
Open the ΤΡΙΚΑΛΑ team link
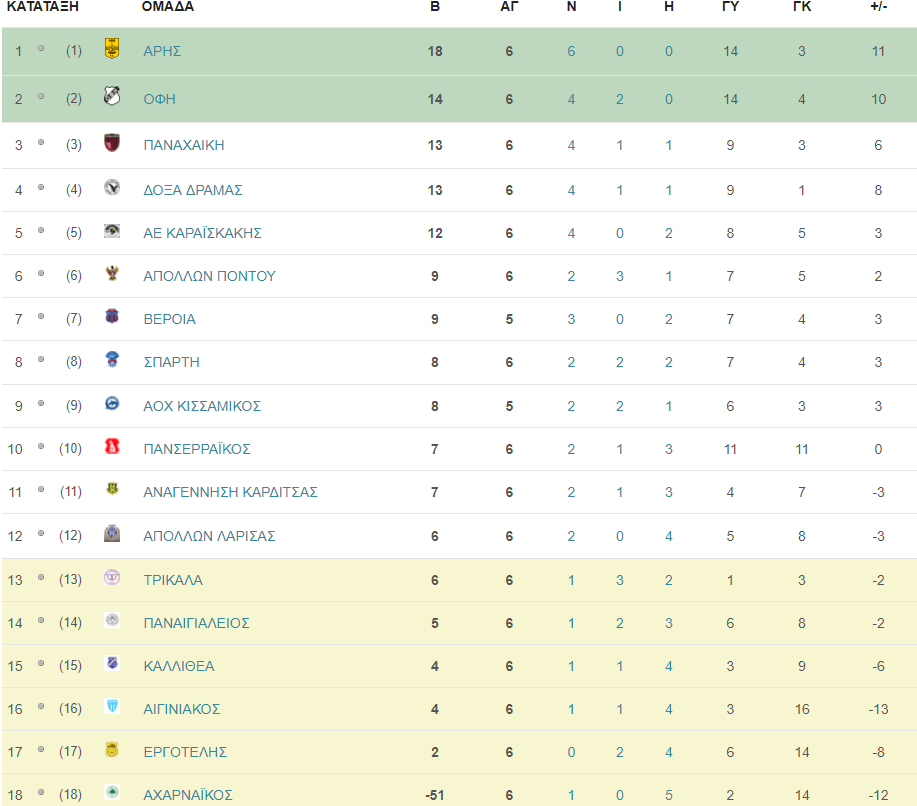173,580
